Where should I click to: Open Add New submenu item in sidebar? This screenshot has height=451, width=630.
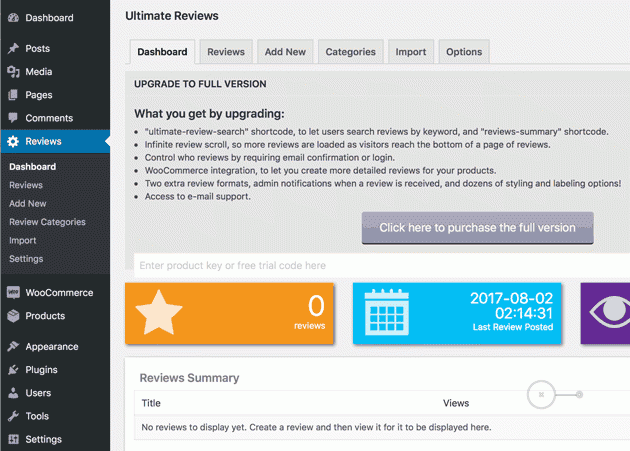28,204
